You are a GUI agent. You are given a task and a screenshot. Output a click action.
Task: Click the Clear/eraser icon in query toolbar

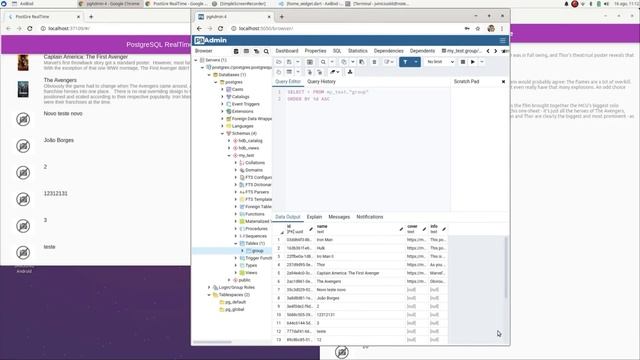pyautogui.click(x=333, y=72)
